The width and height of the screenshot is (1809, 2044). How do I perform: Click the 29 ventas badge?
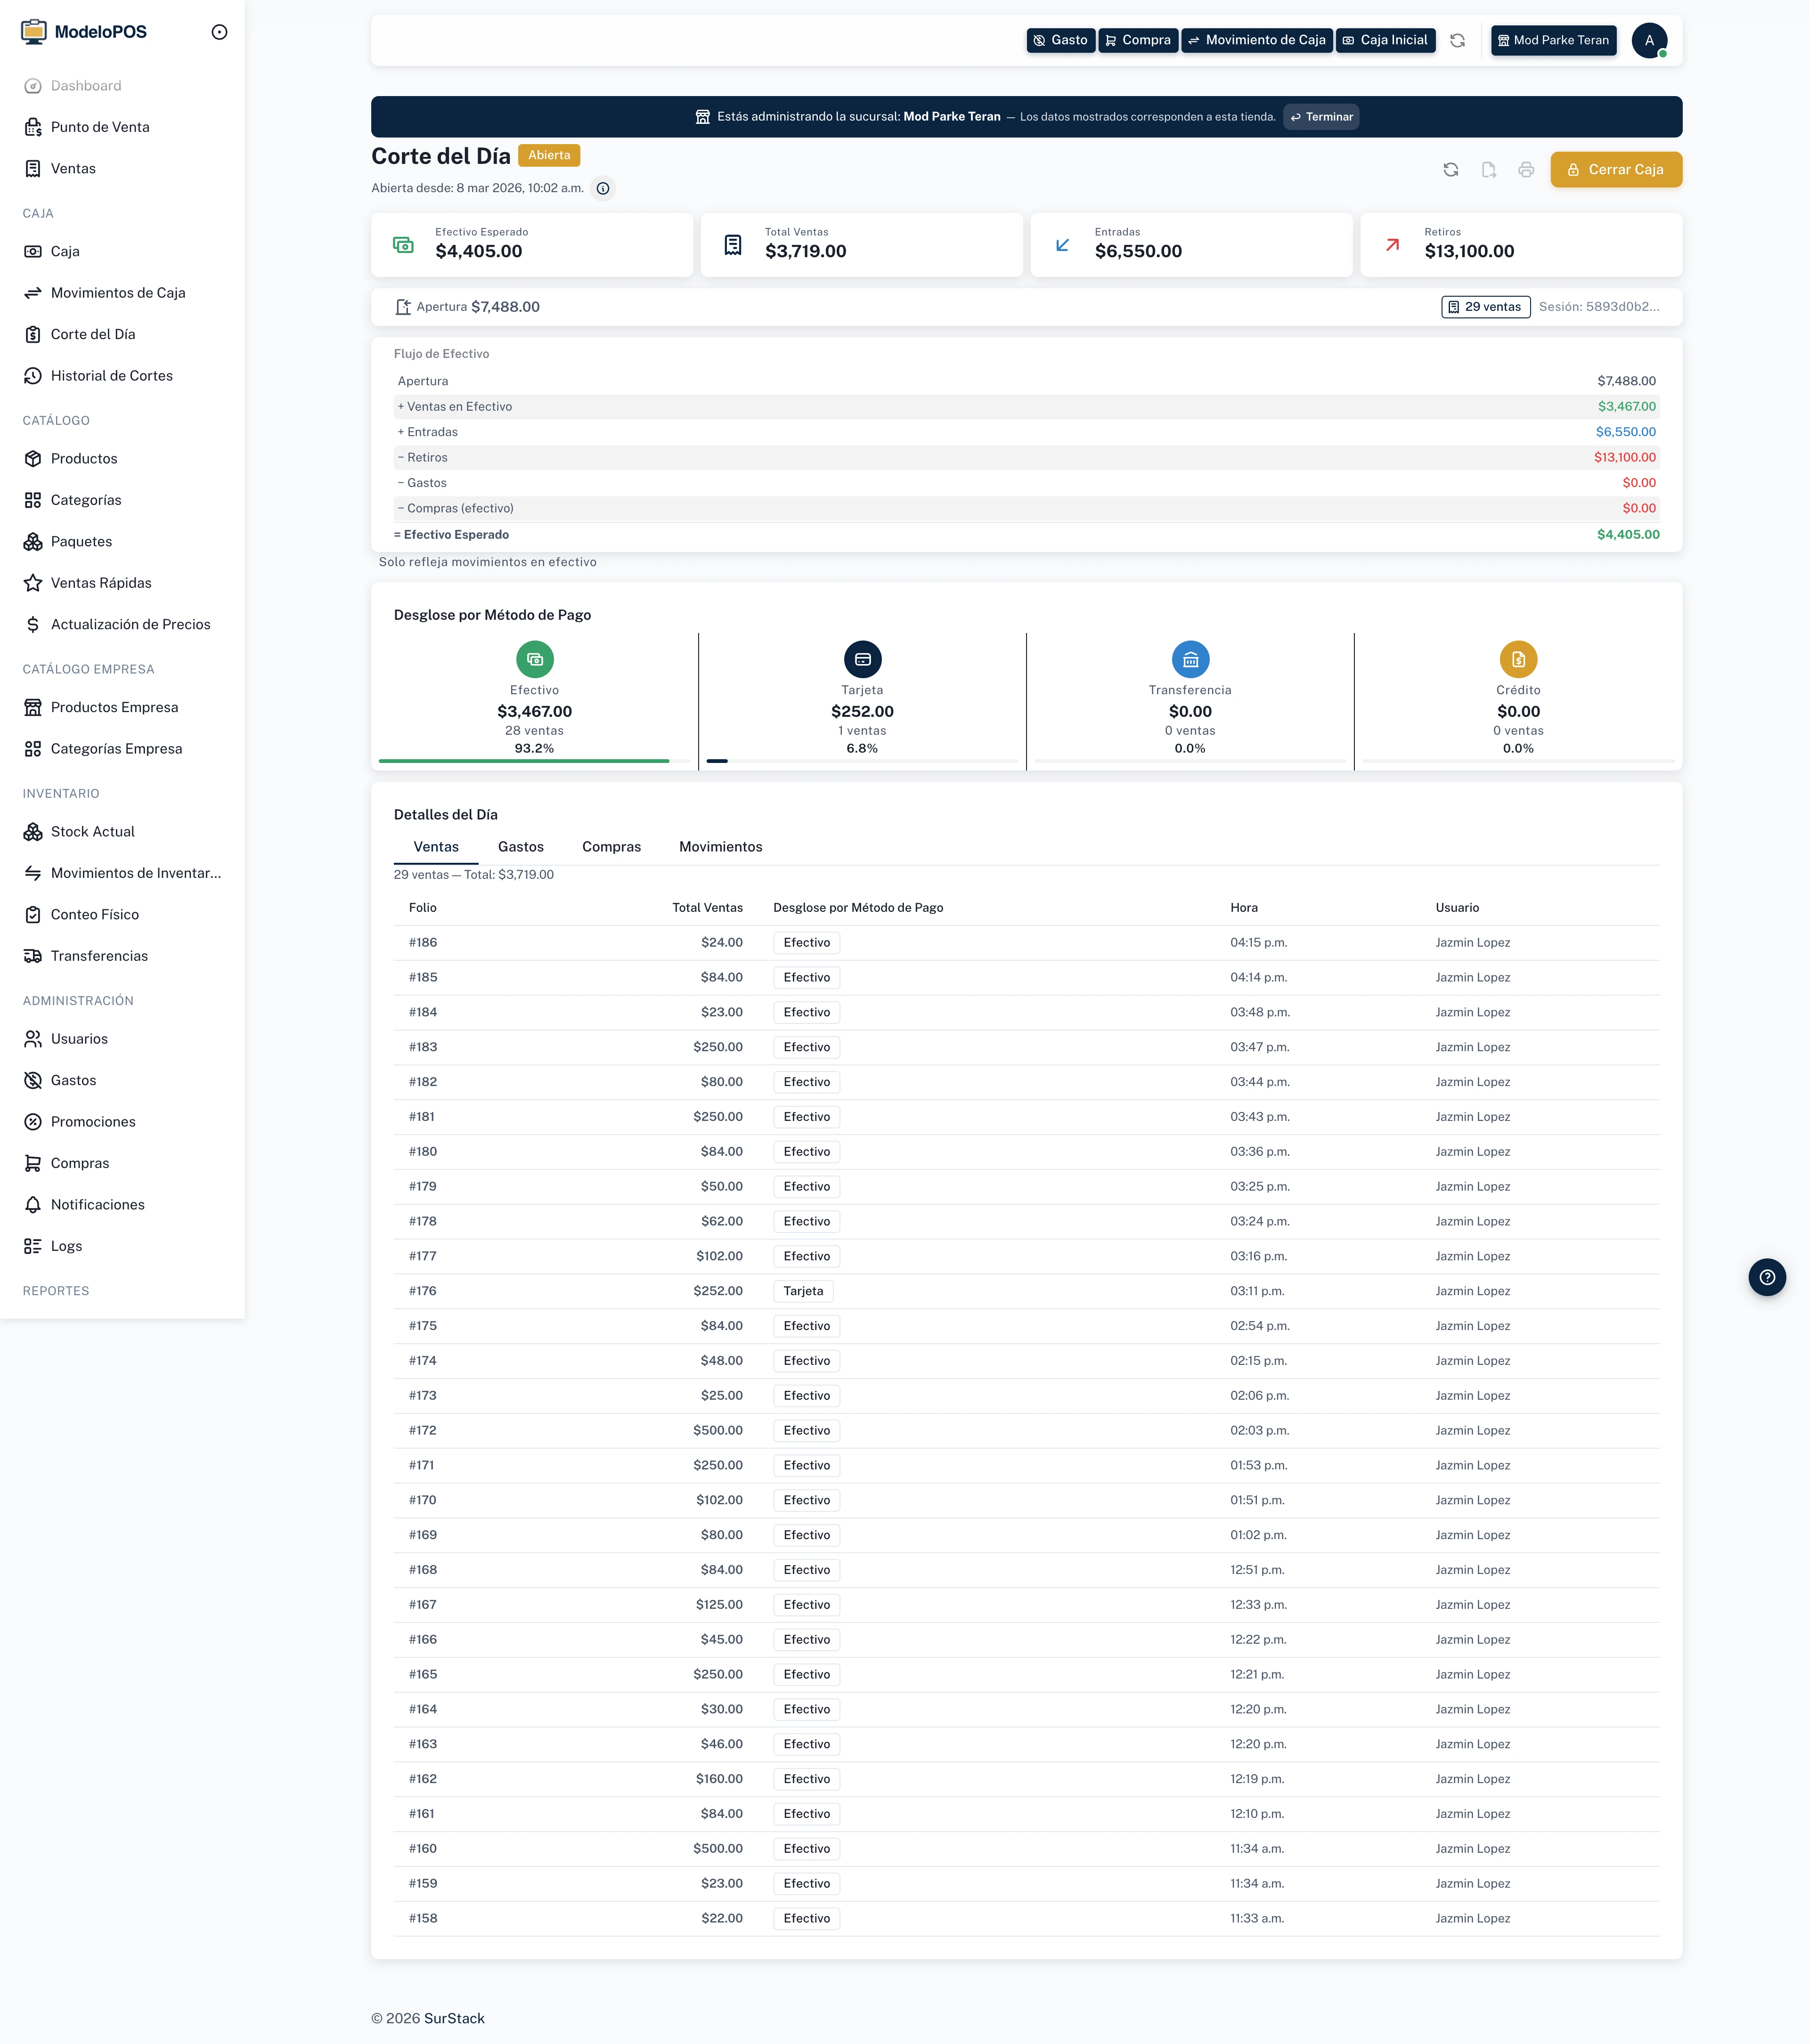tap(1485, 307)
